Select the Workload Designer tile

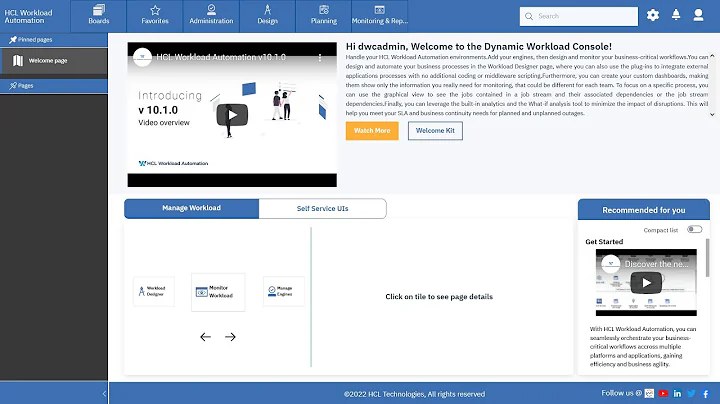click(154, 291)
